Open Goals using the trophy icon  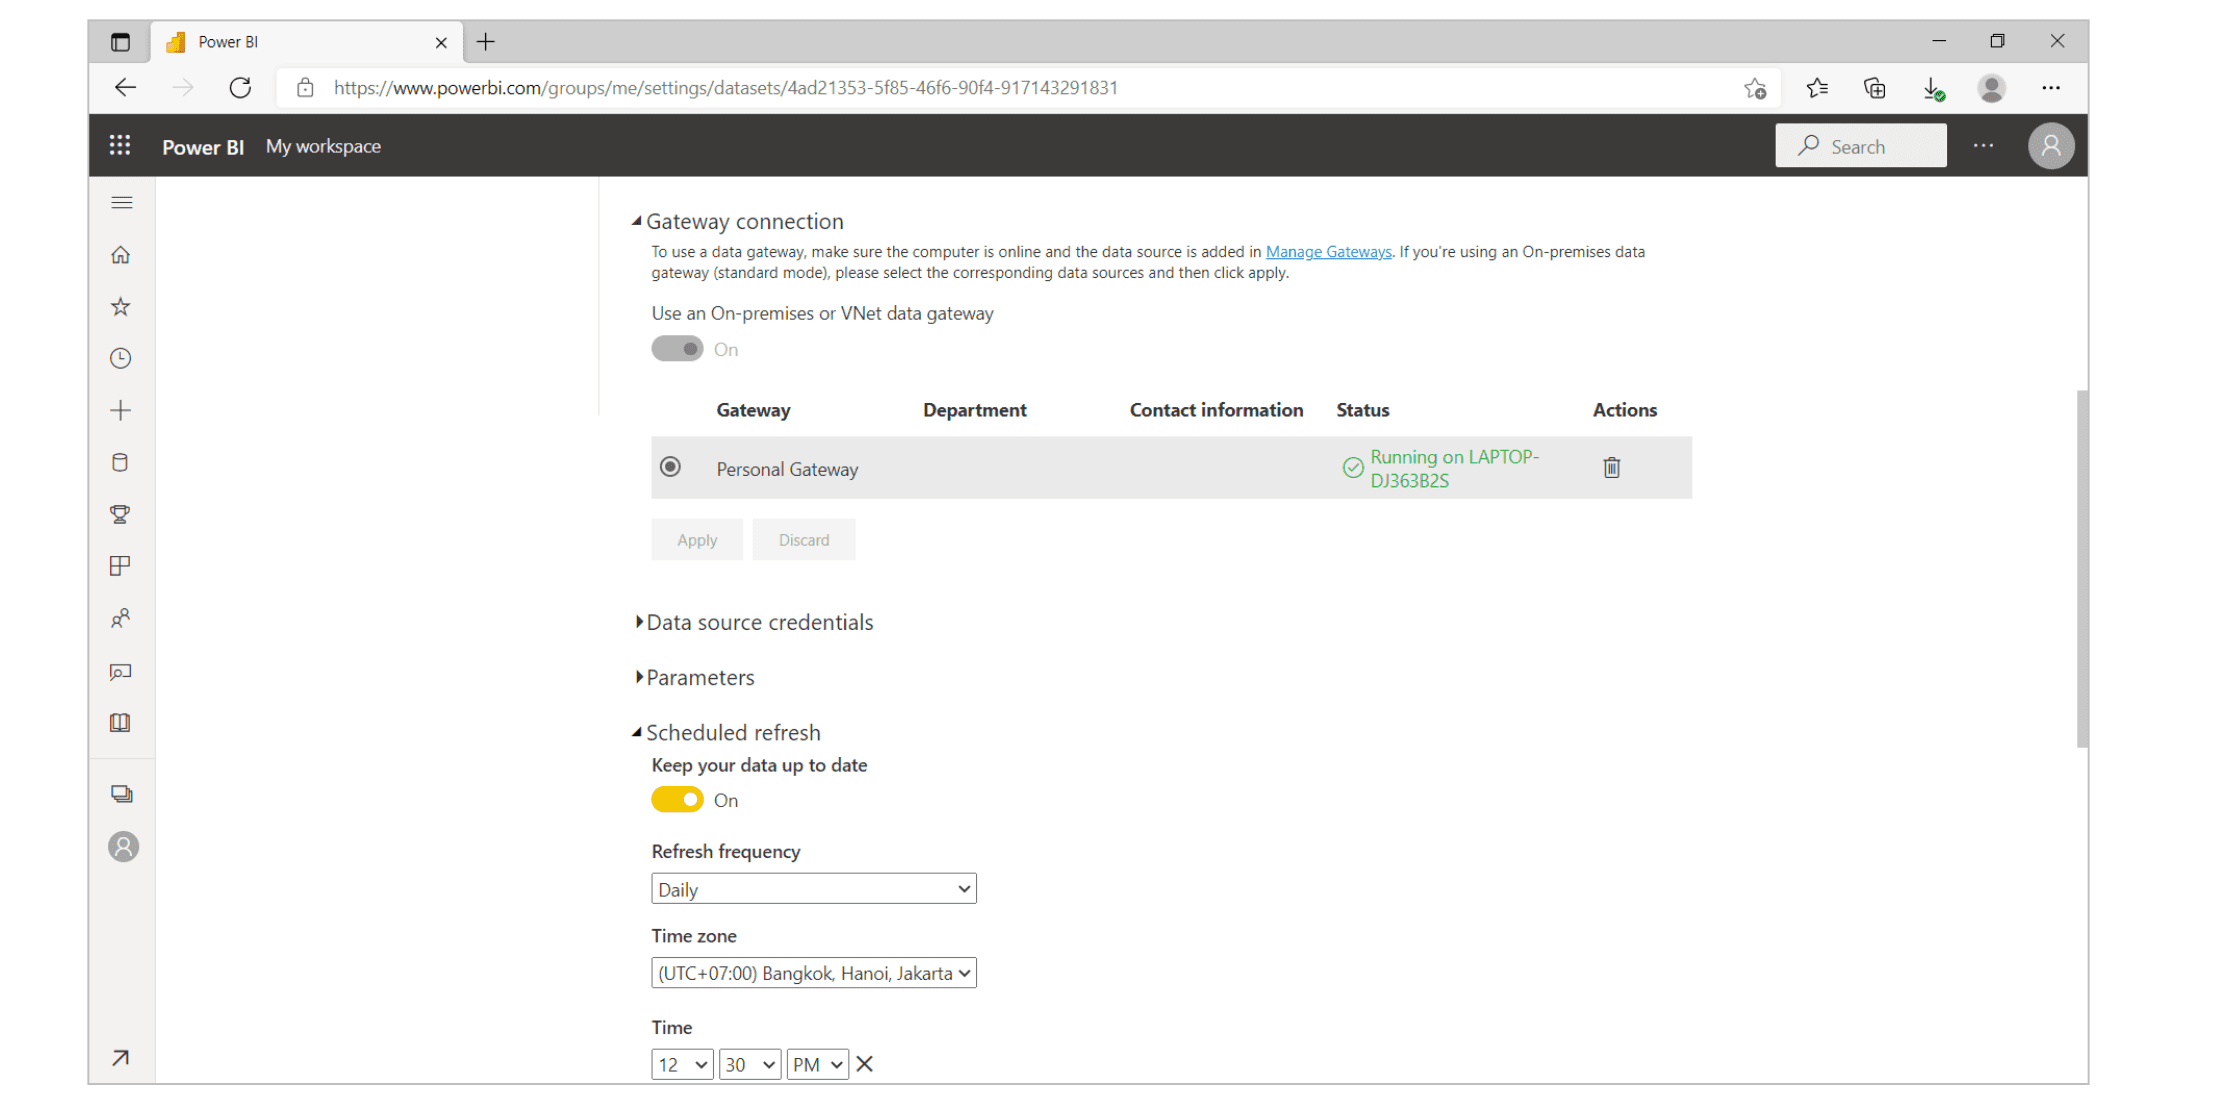121,514
